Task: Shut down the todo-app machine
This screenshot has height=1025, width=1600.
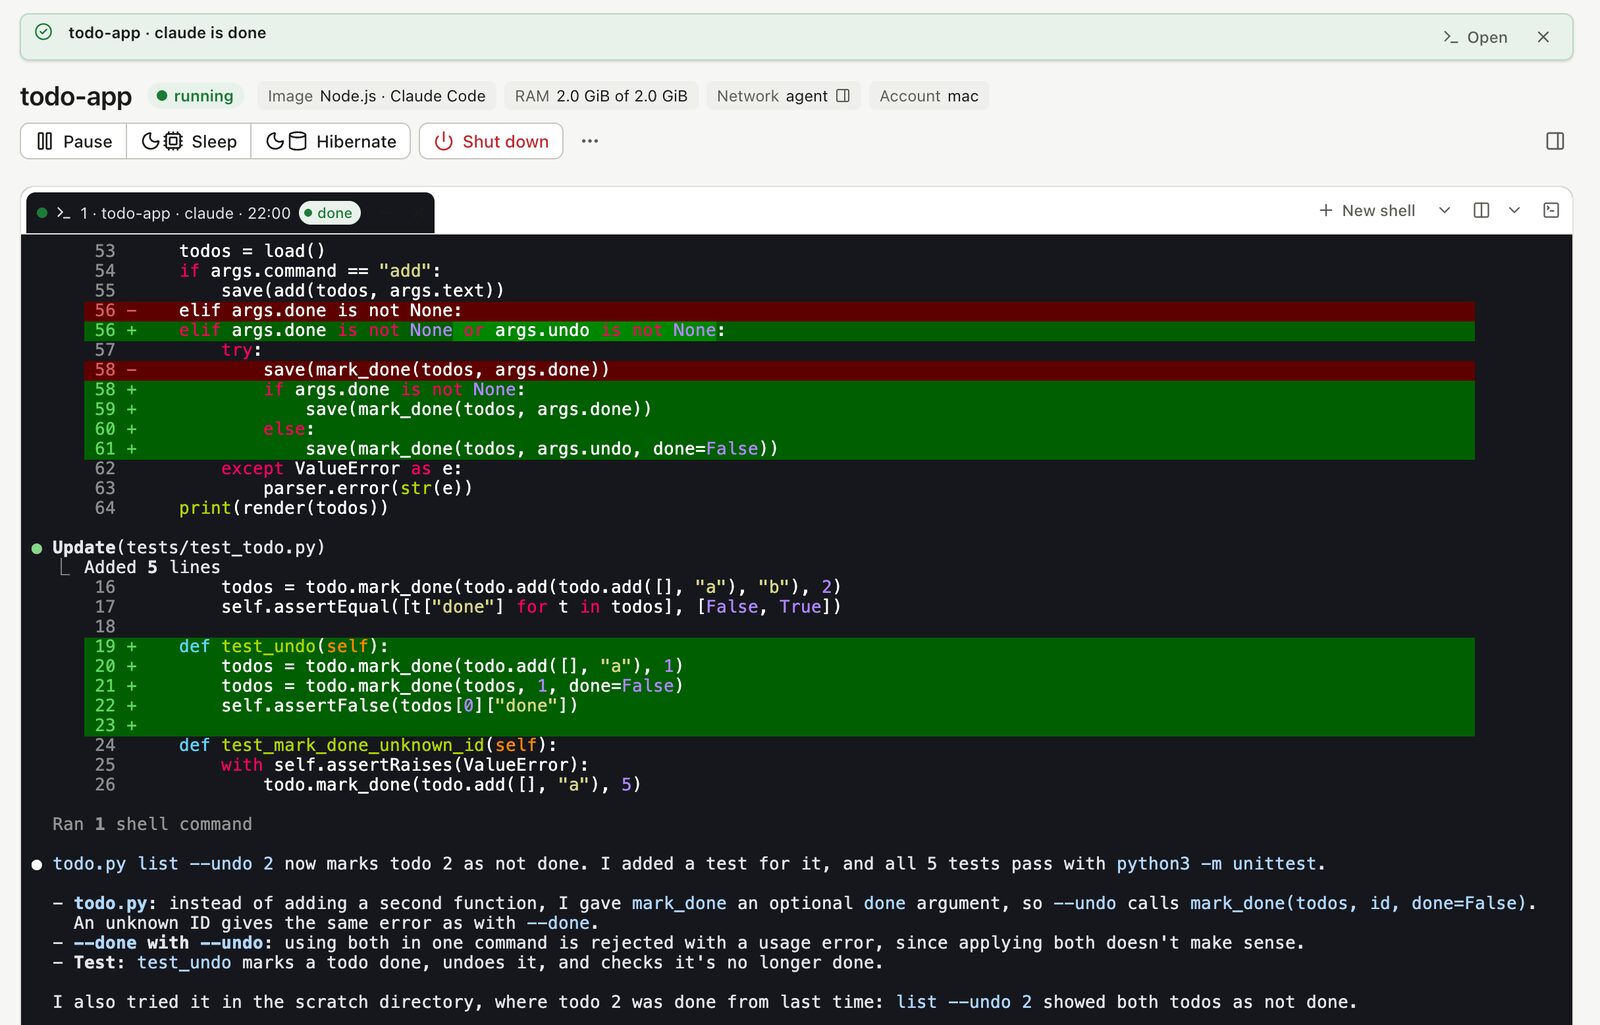Action: point(491,141)
